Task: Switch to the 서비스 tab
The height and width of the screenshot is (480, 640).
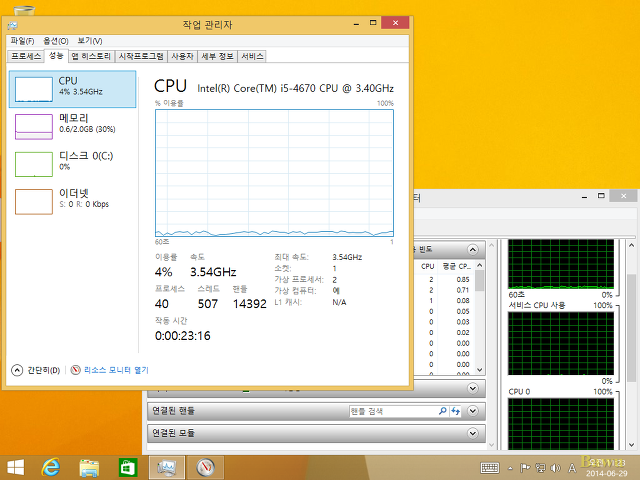Action: click(252, 56)
